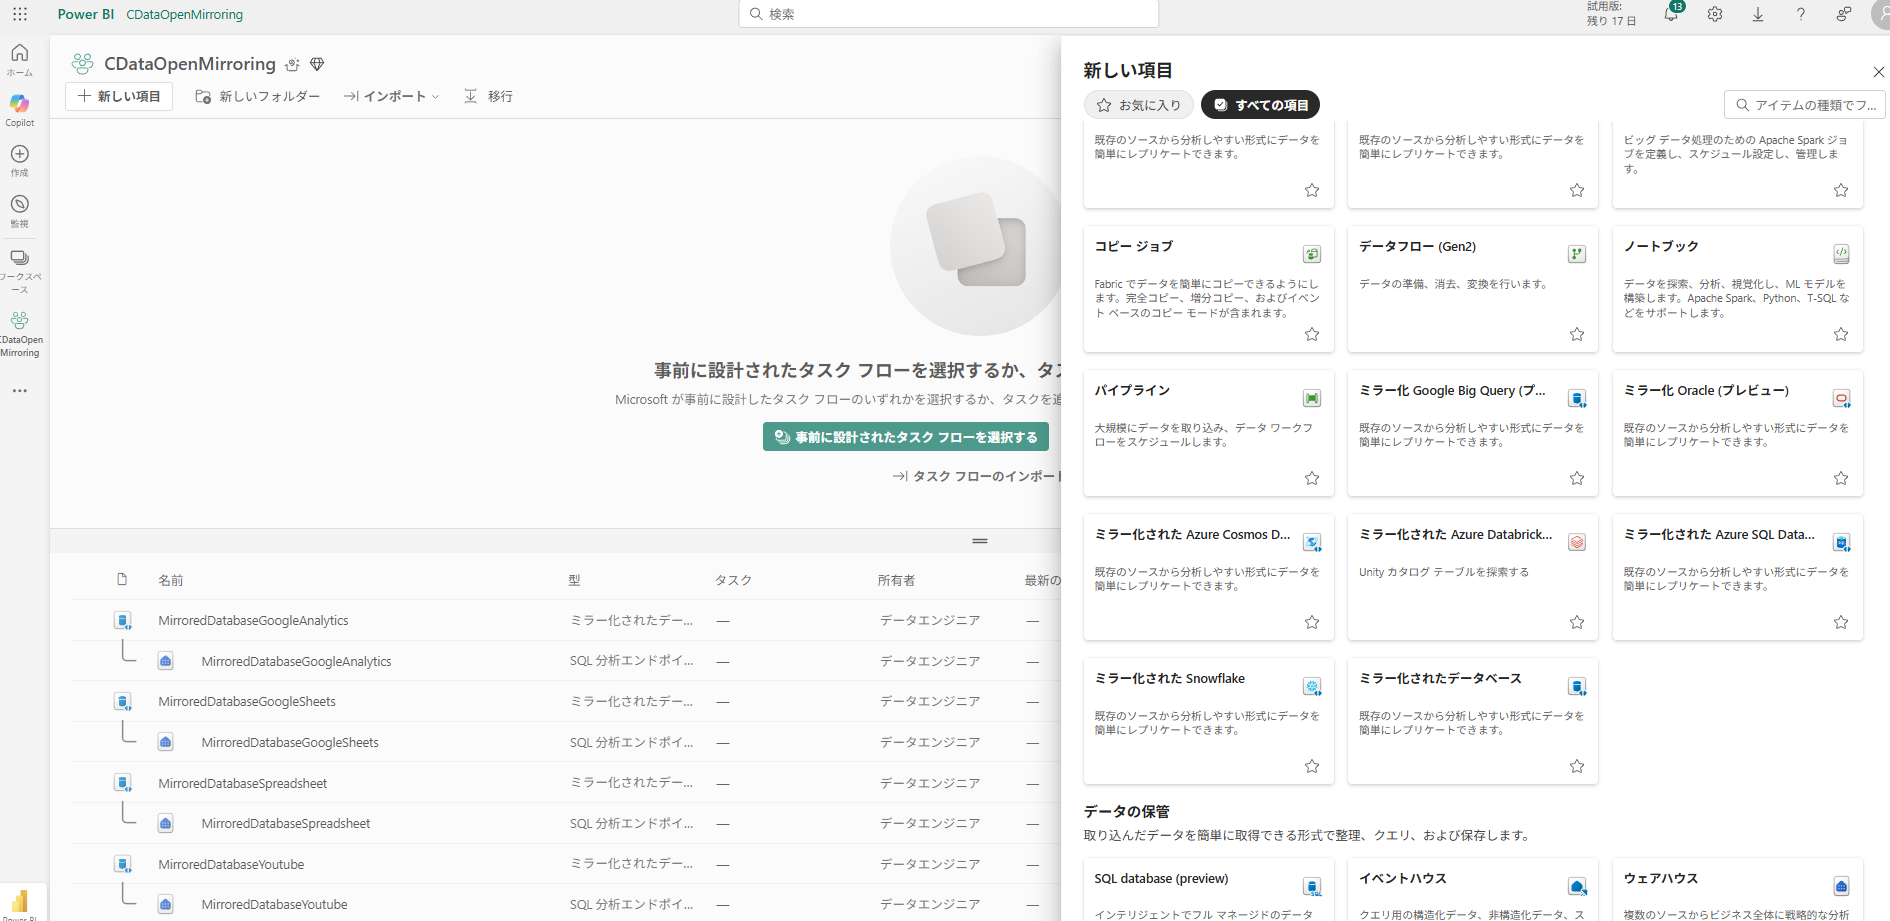Screen dimensions: 1890x921
Task: Star the ミラー化された Azure Cosmos card
Action: (x=1312, y=622)
